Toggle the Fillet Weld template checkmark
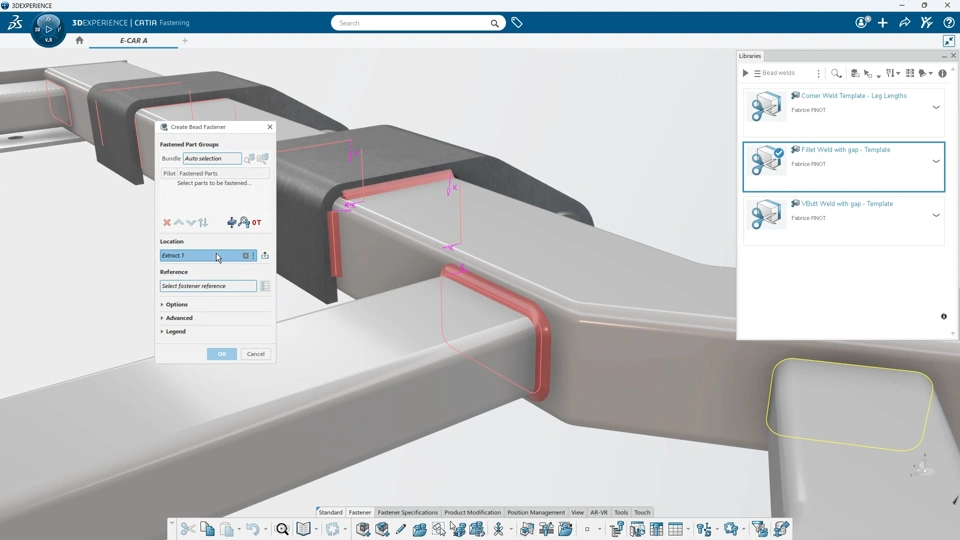Viewport: 960px width, 540px height. (779, 152)
